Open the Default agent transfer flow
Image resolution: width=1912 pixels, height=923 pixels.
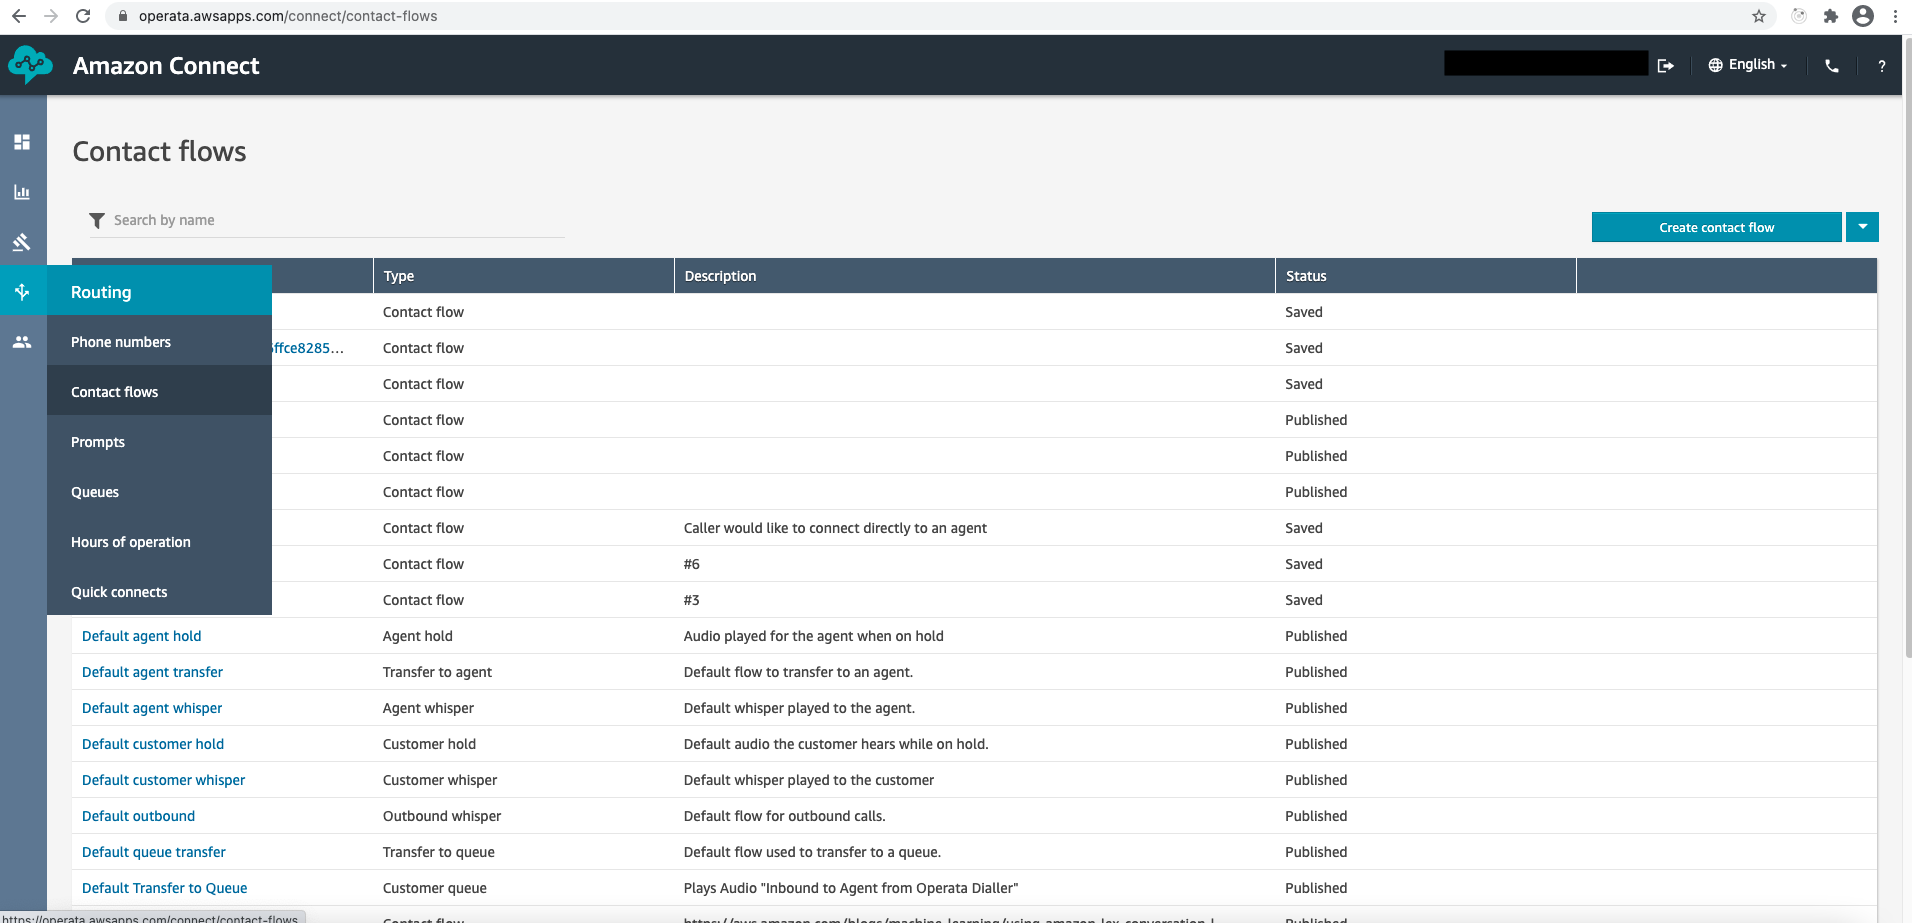(152, 672)
